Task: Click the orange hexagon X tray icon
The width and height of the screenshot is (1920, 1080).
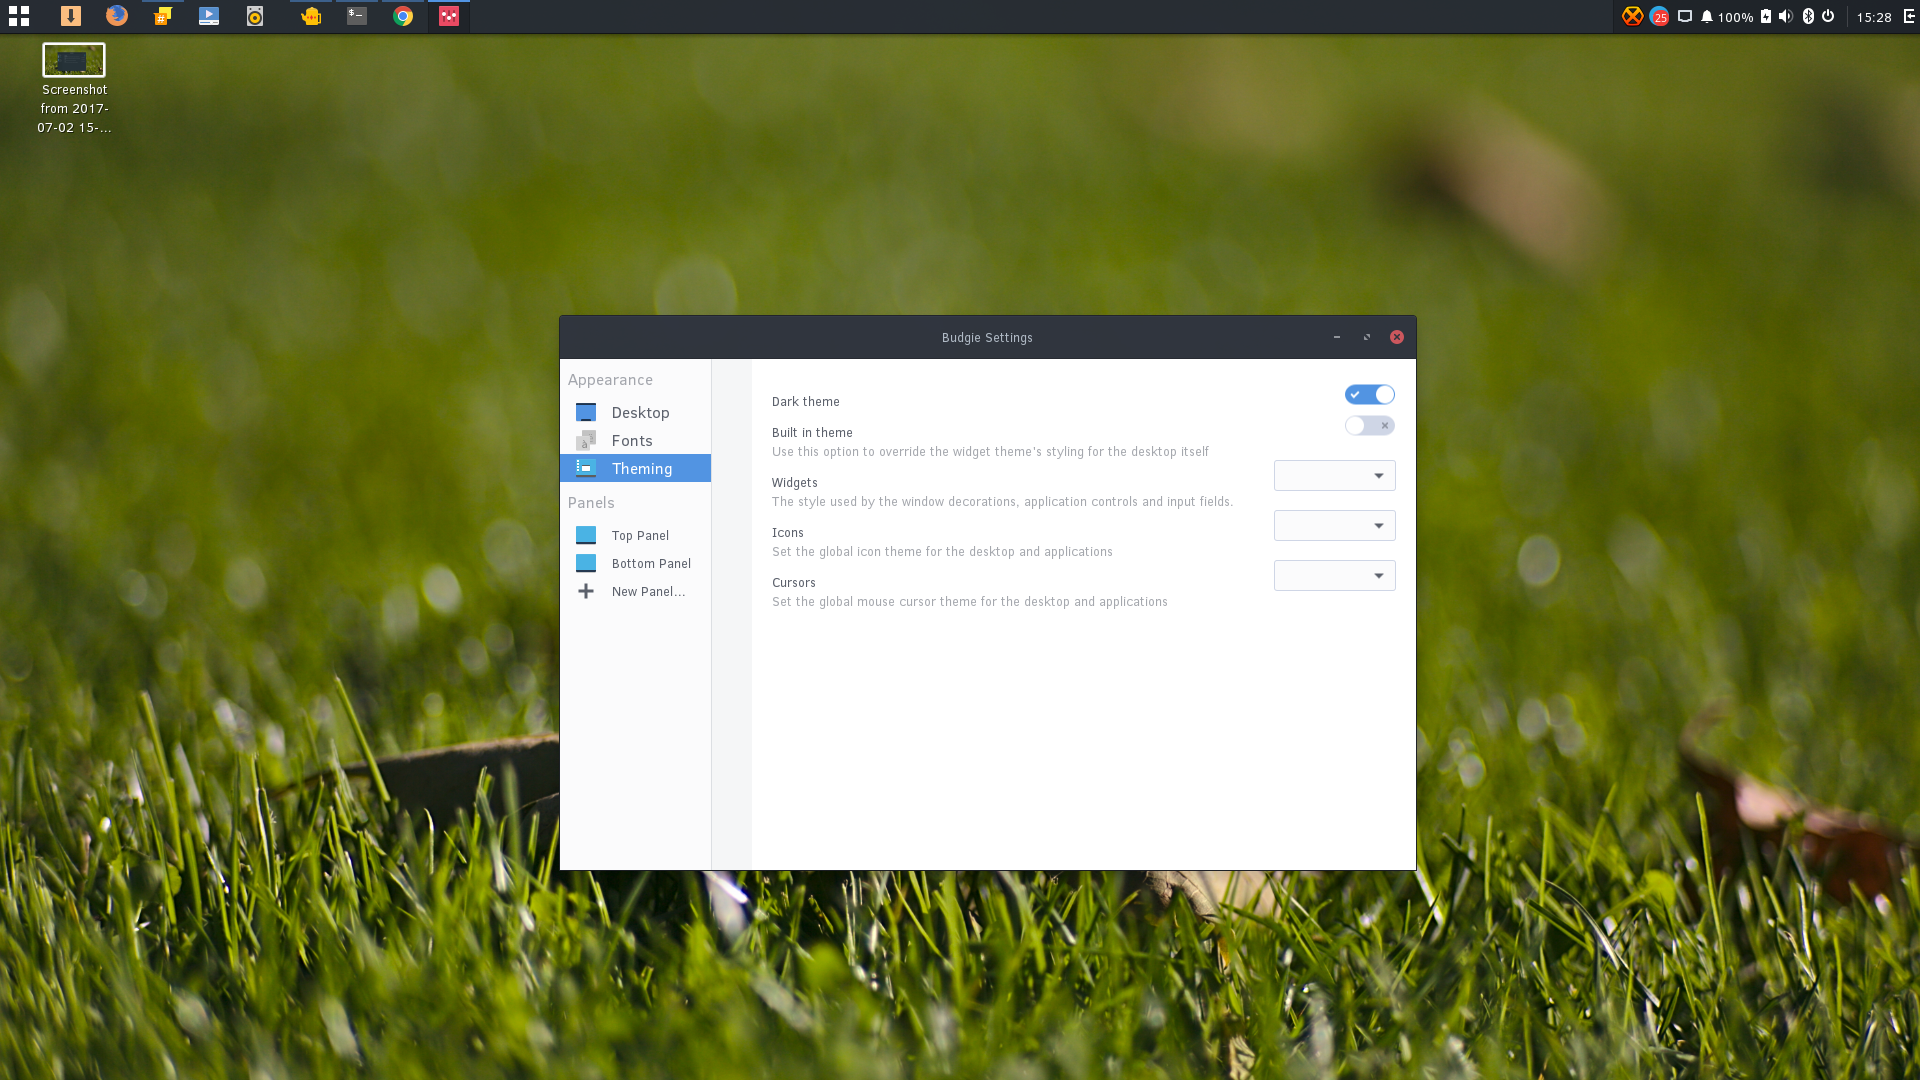Action: click(x=1632, y=16)
